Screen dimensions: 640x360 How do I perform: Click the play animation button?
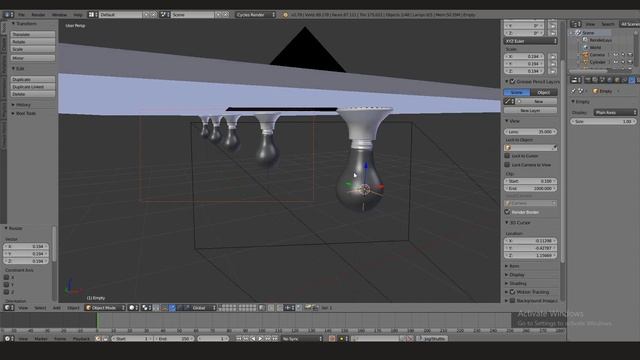[x=260, y=339]
